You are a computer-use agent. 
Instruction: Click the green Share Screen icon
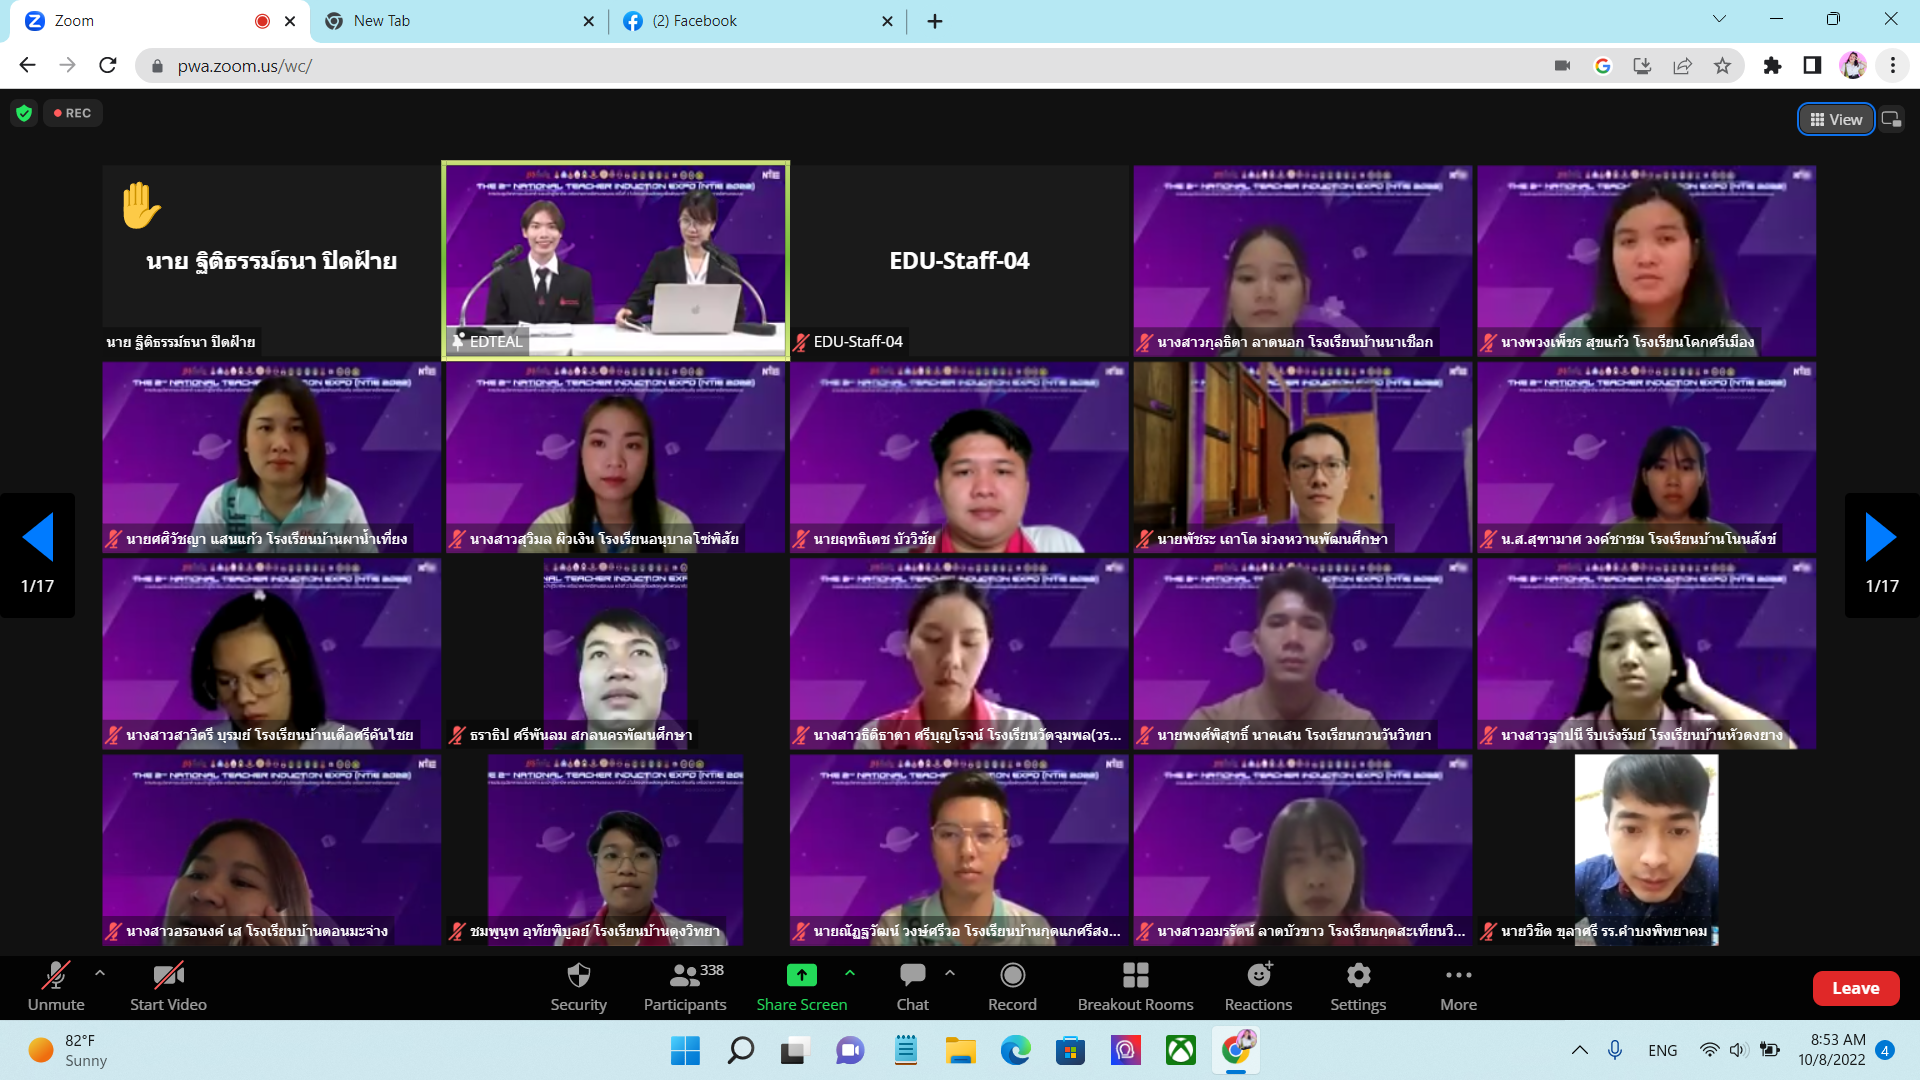click(x=801, y=975)
